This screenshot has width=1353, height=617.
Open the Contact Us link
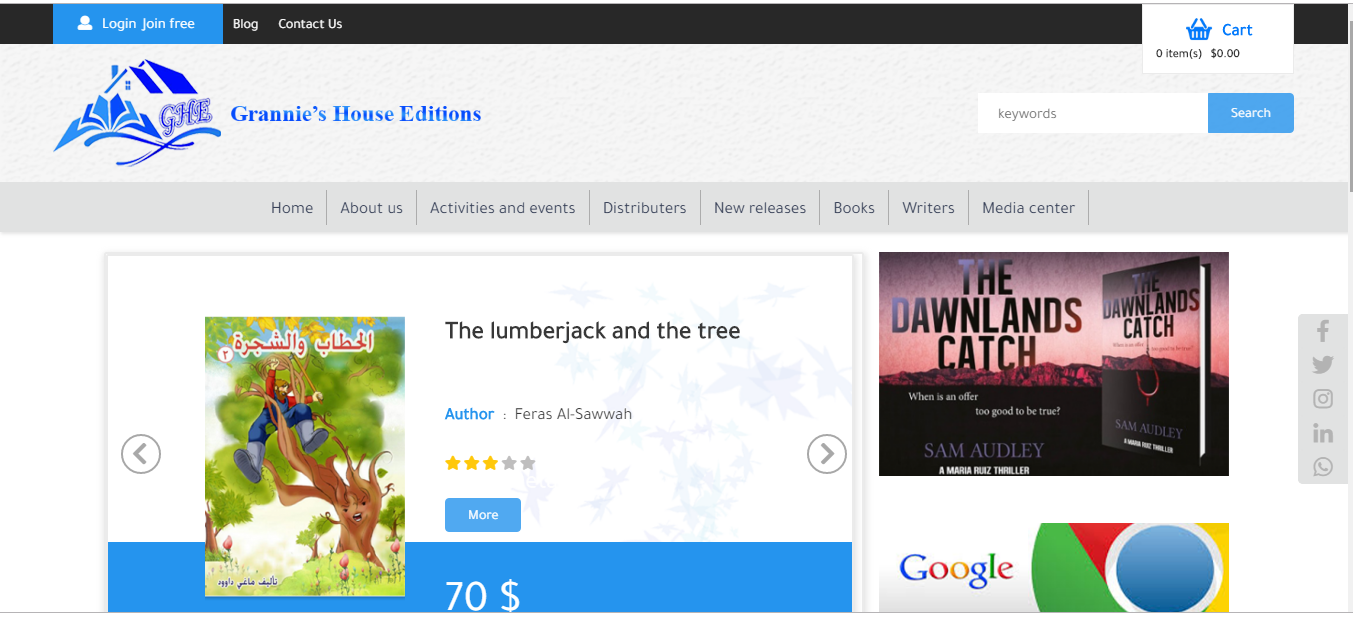[310, 24]
